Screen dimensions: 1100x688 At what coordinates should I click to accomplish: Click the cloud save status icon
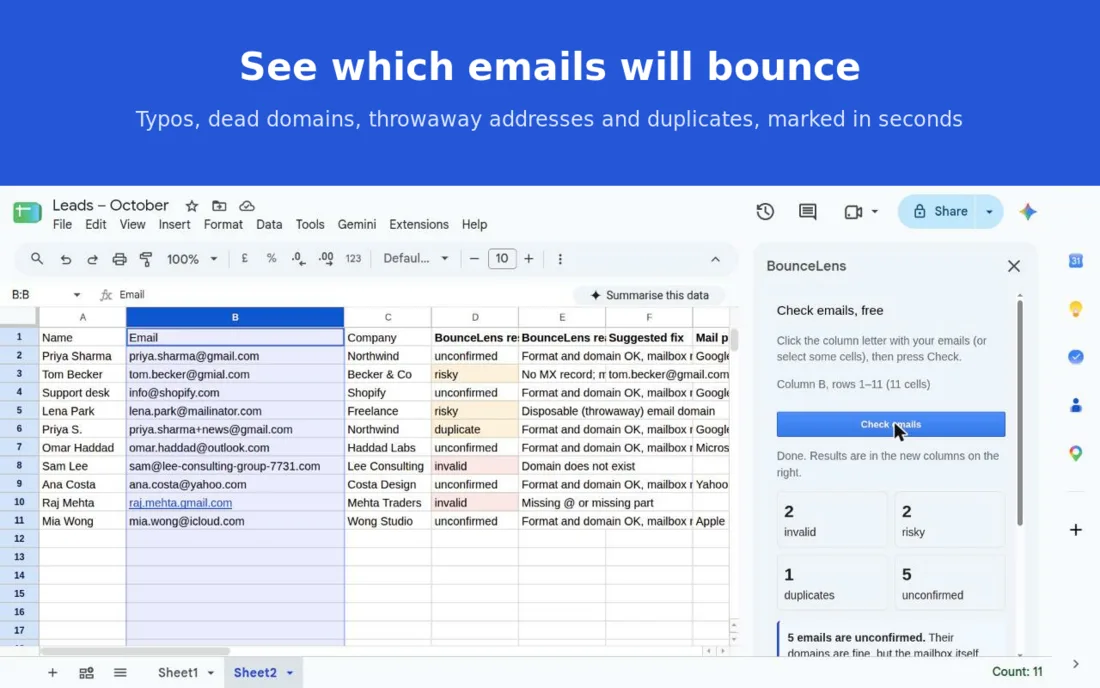pyautogui.click(x=246, y=206)
